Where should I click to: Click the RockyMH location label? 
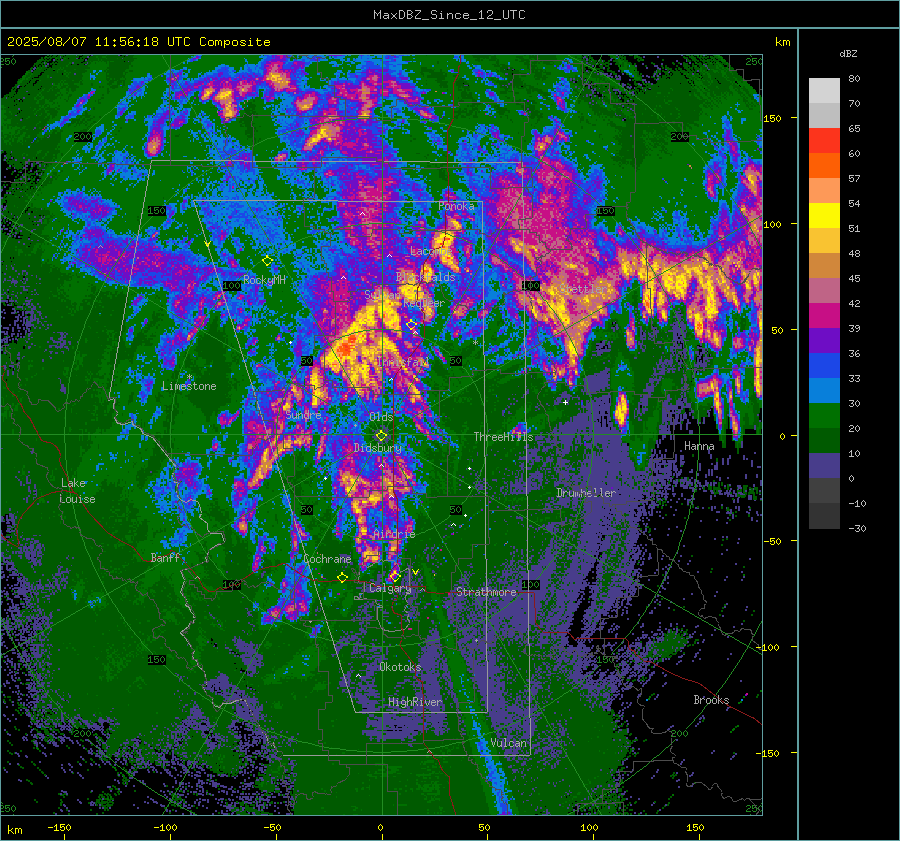point(264,280)
